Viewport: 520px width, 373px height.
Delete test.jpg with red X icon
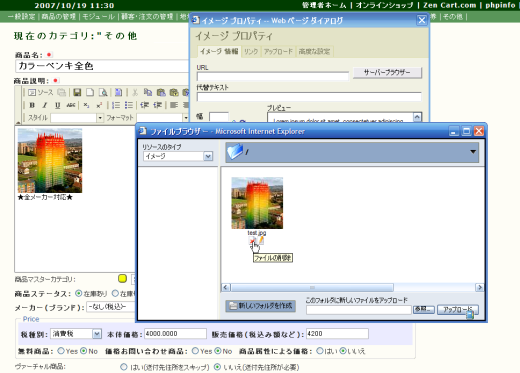coord(252,241)
